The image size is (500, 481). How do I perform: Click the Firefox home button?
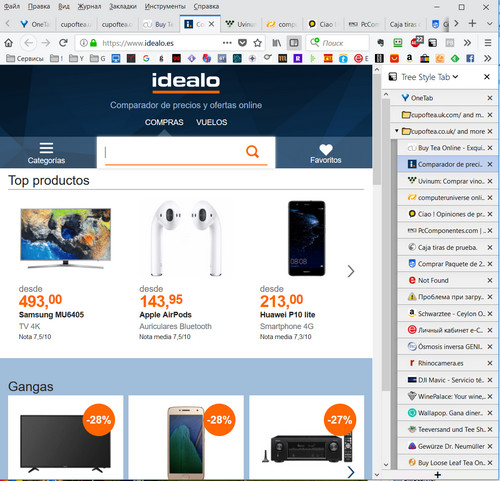9,43
